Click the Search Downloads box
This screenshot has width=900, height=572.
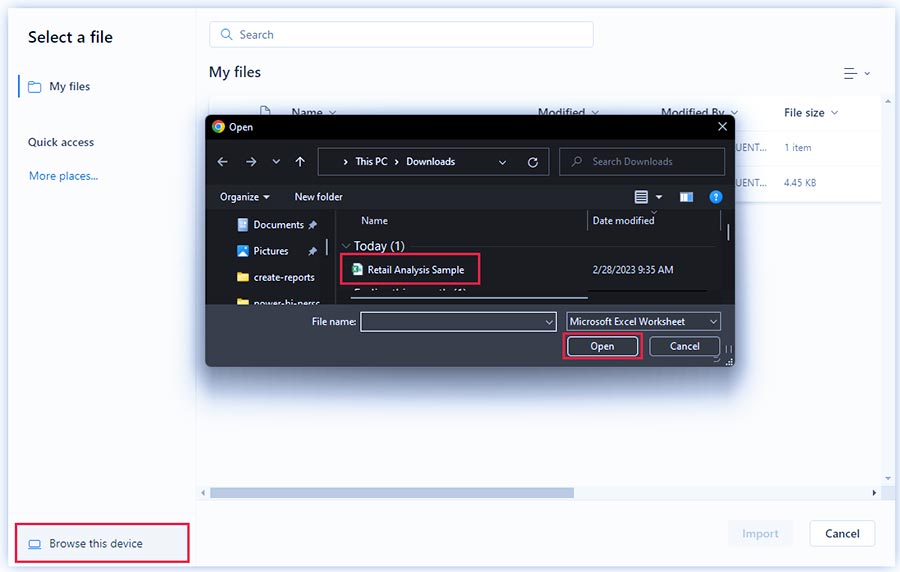tap(642, 162)
